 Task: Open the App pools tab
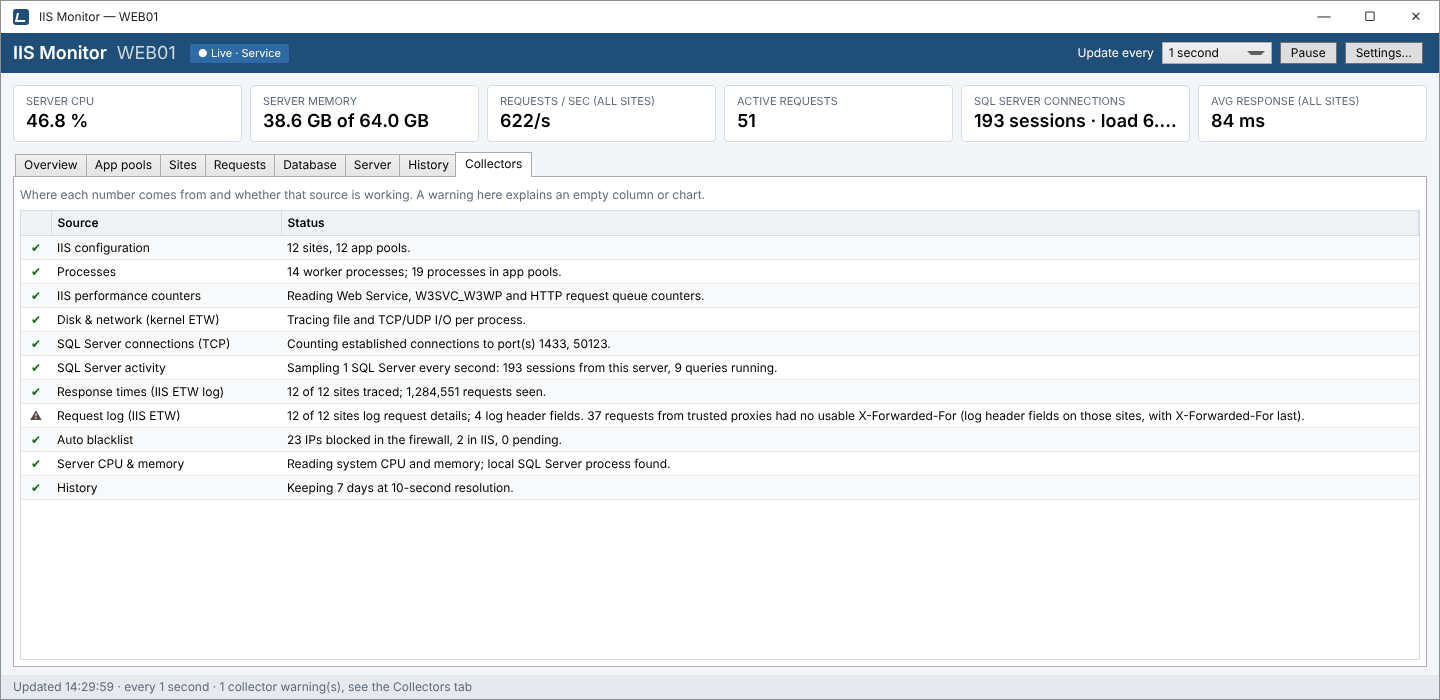coord(123,165)
